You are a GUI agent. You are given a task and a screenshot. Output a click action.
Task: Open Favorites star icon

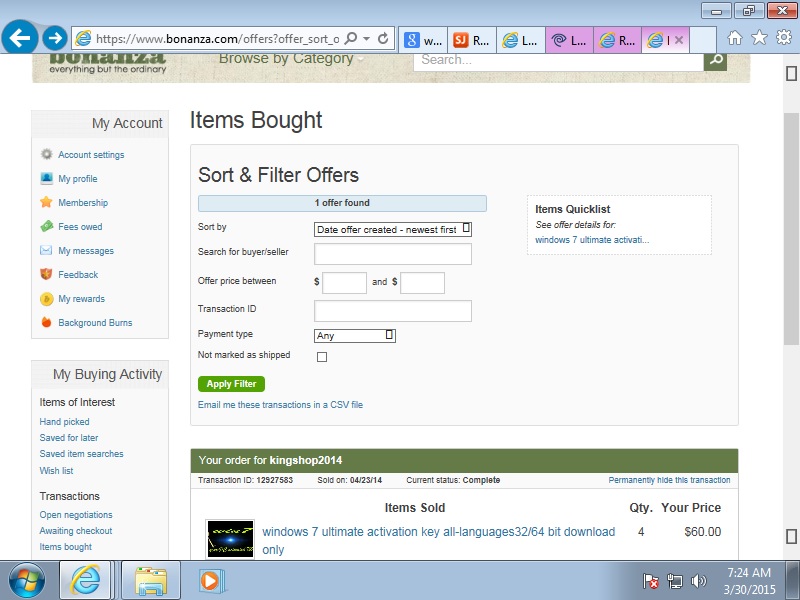pyautogui.click(x=759, y=38)
